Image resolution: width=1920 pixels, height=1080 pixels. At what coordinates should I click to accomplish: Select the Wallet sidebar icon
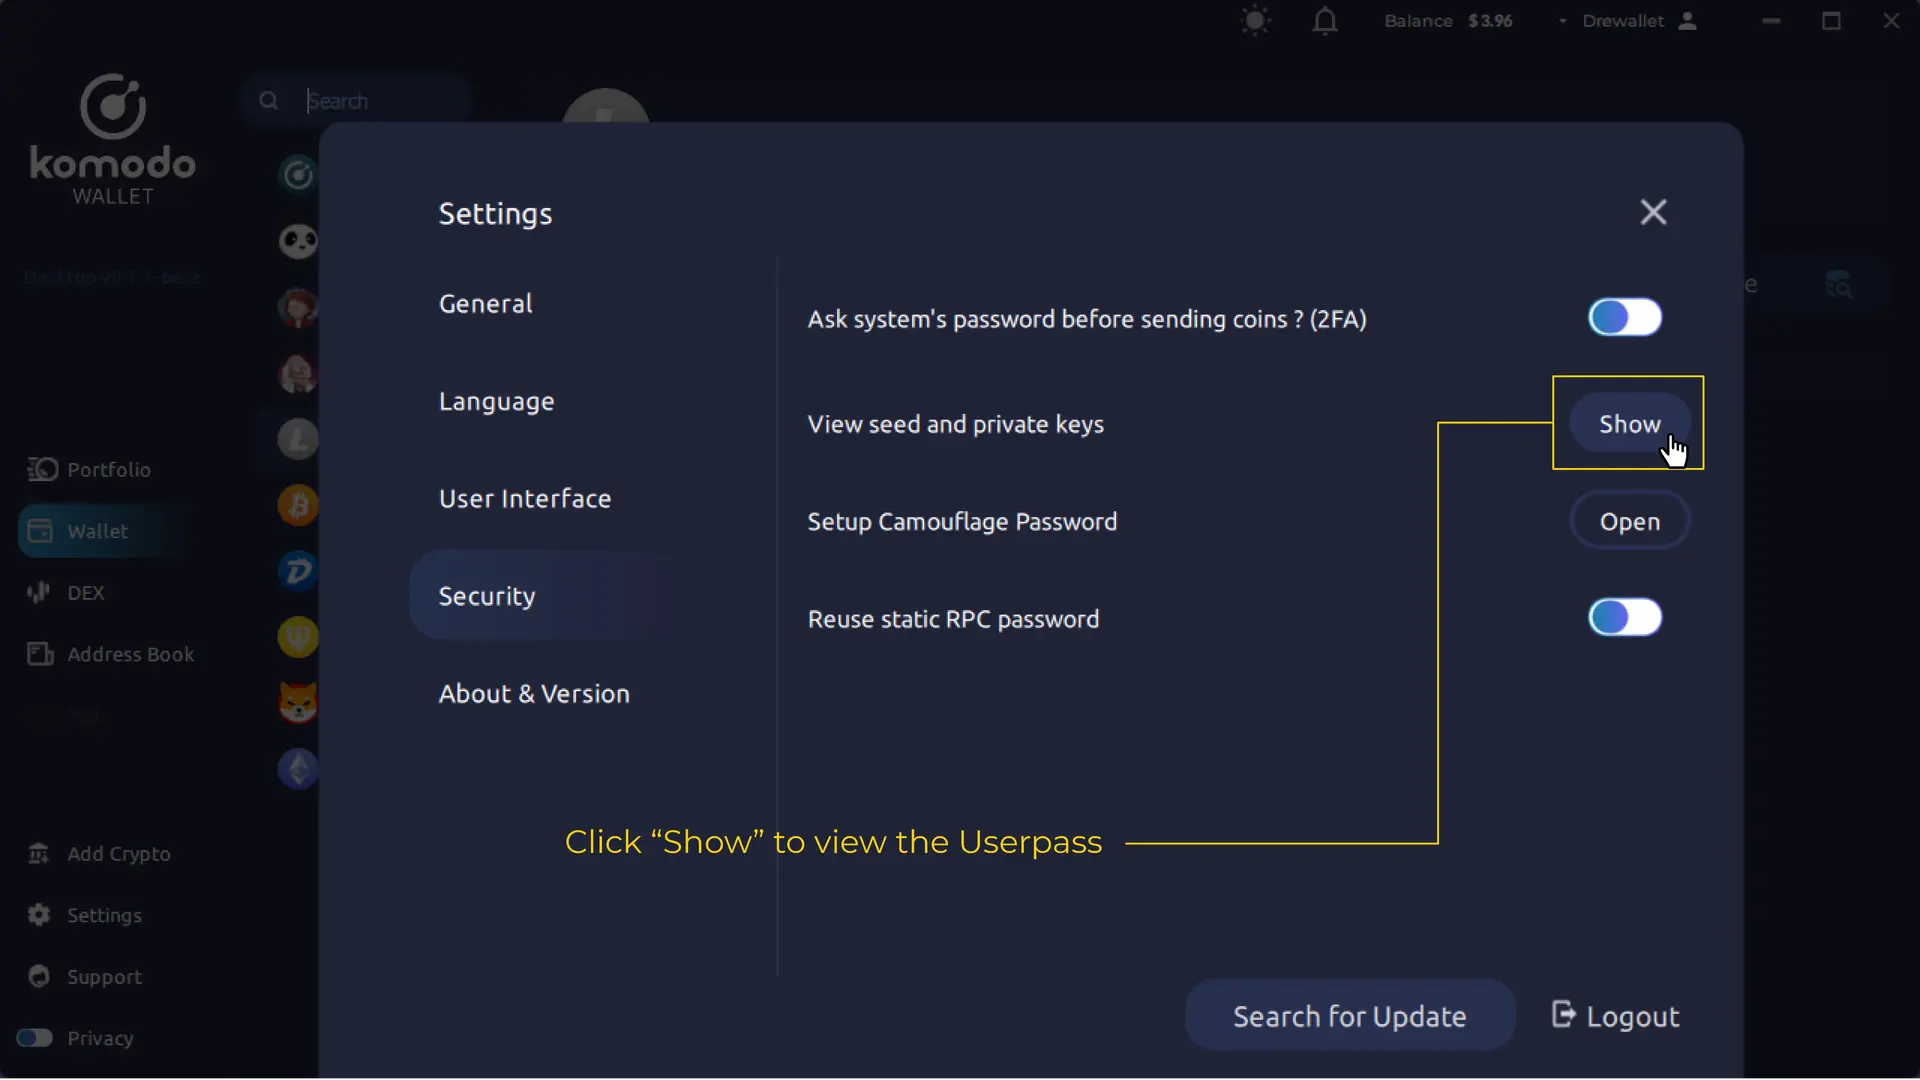coord(40,530)
